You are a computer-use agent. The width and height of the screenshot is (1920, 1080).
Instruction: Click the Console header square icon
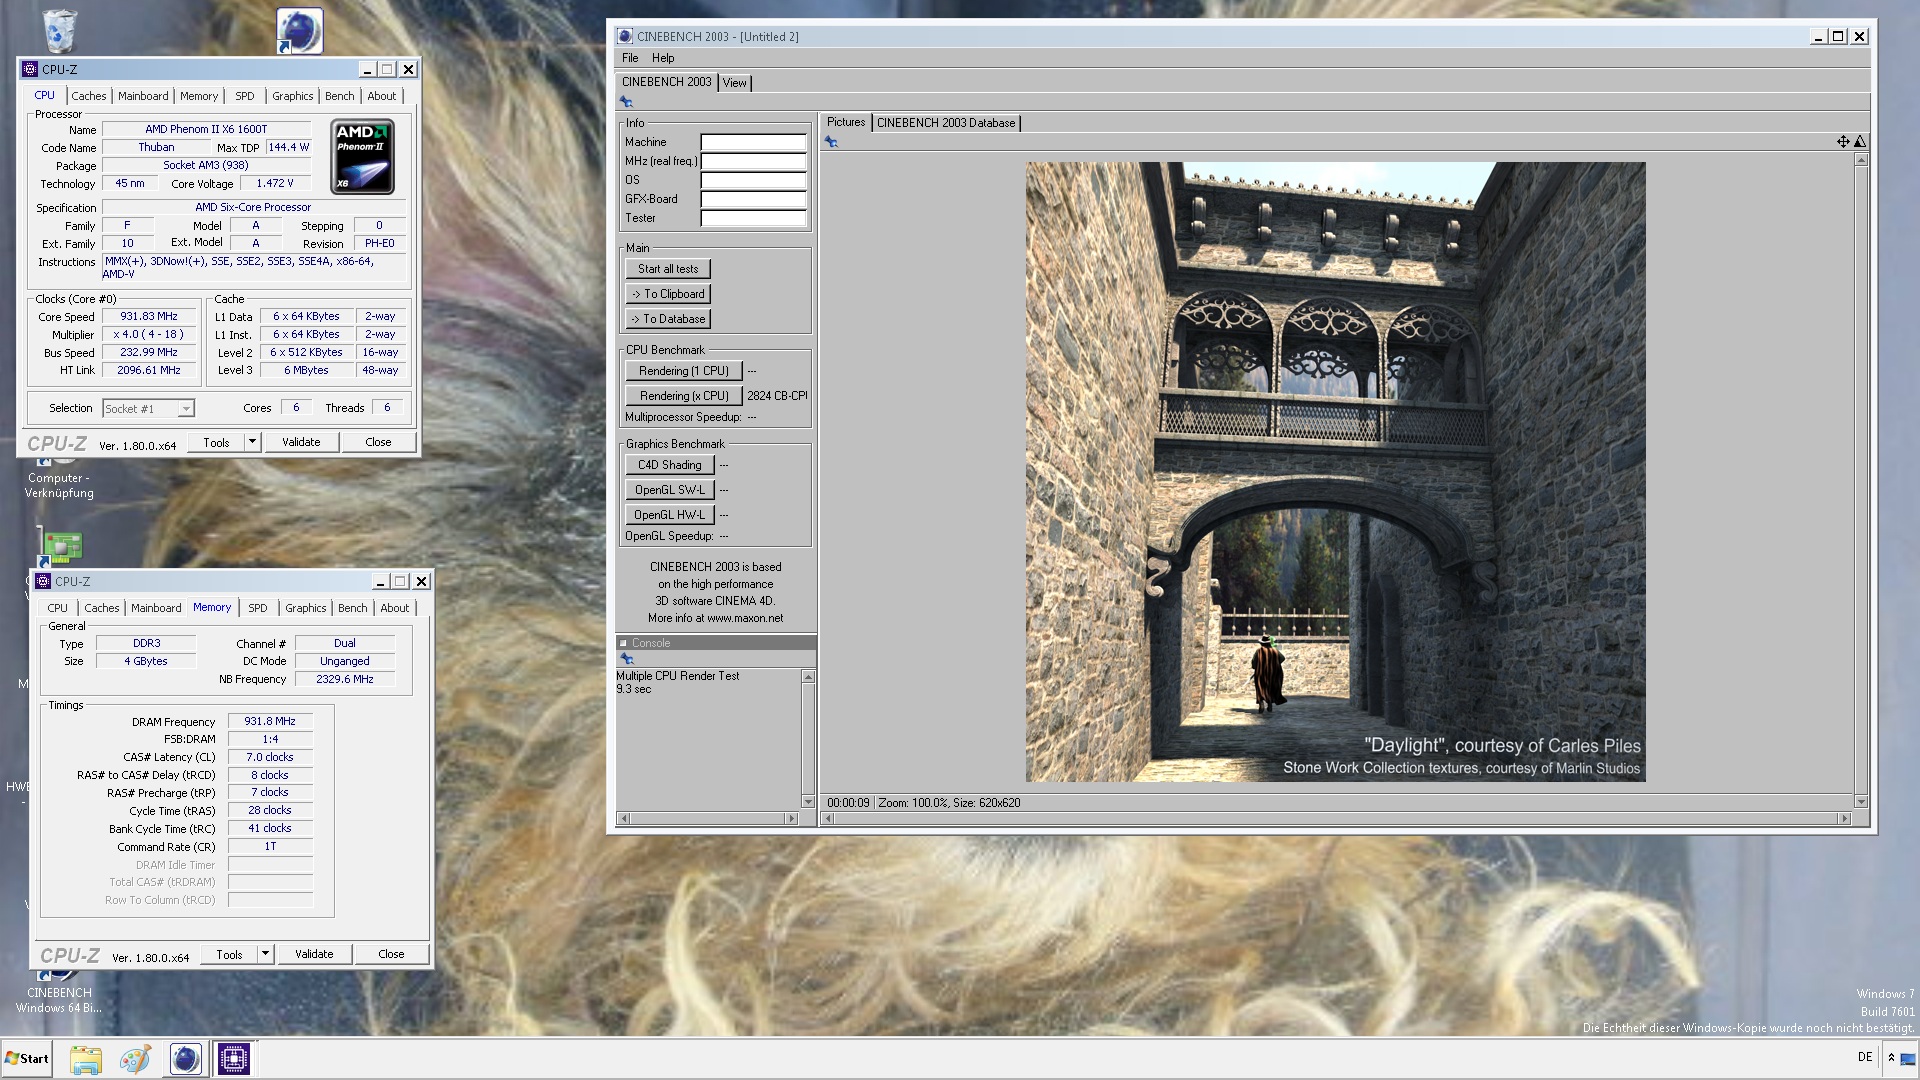click(623, 643)
